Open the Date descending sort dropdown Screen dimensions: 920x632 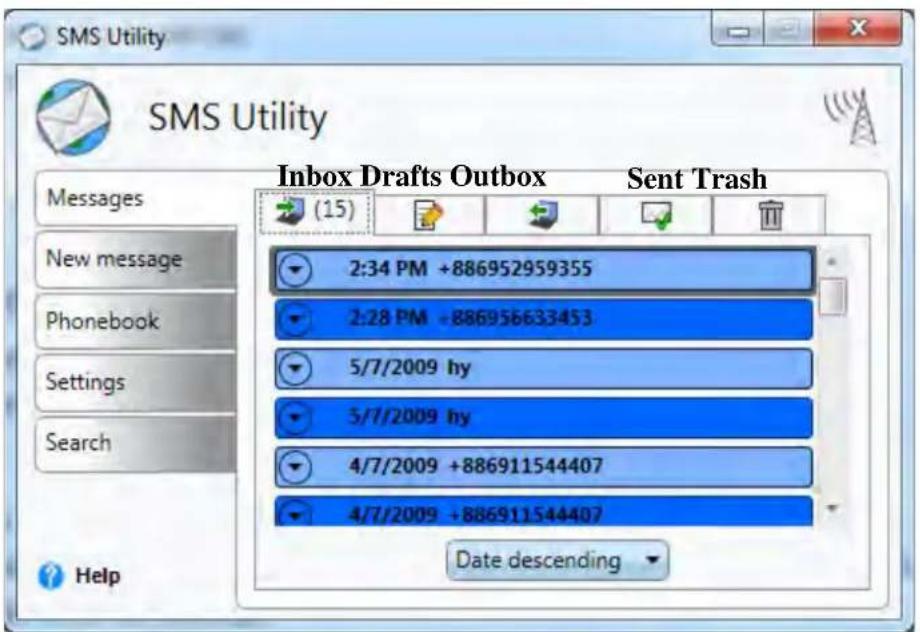point(557,560)
